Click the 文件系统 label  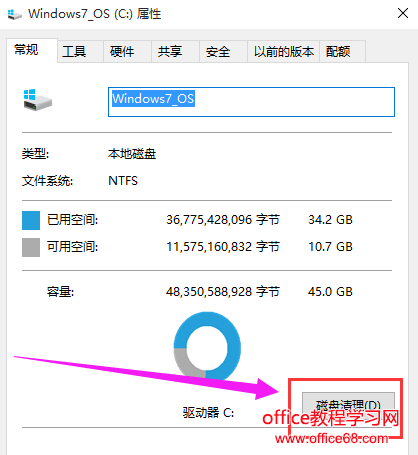(x=47, y=181)
